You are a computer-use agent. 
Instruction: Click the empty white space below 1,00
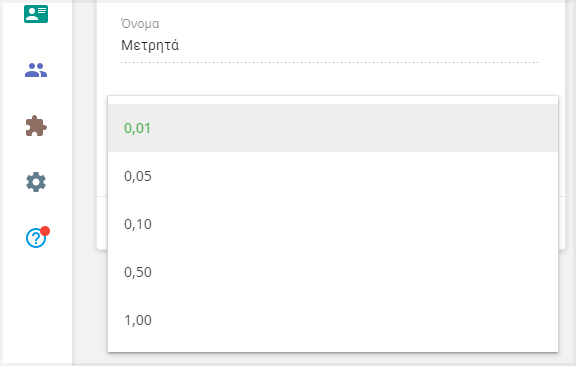coord(333,348)
